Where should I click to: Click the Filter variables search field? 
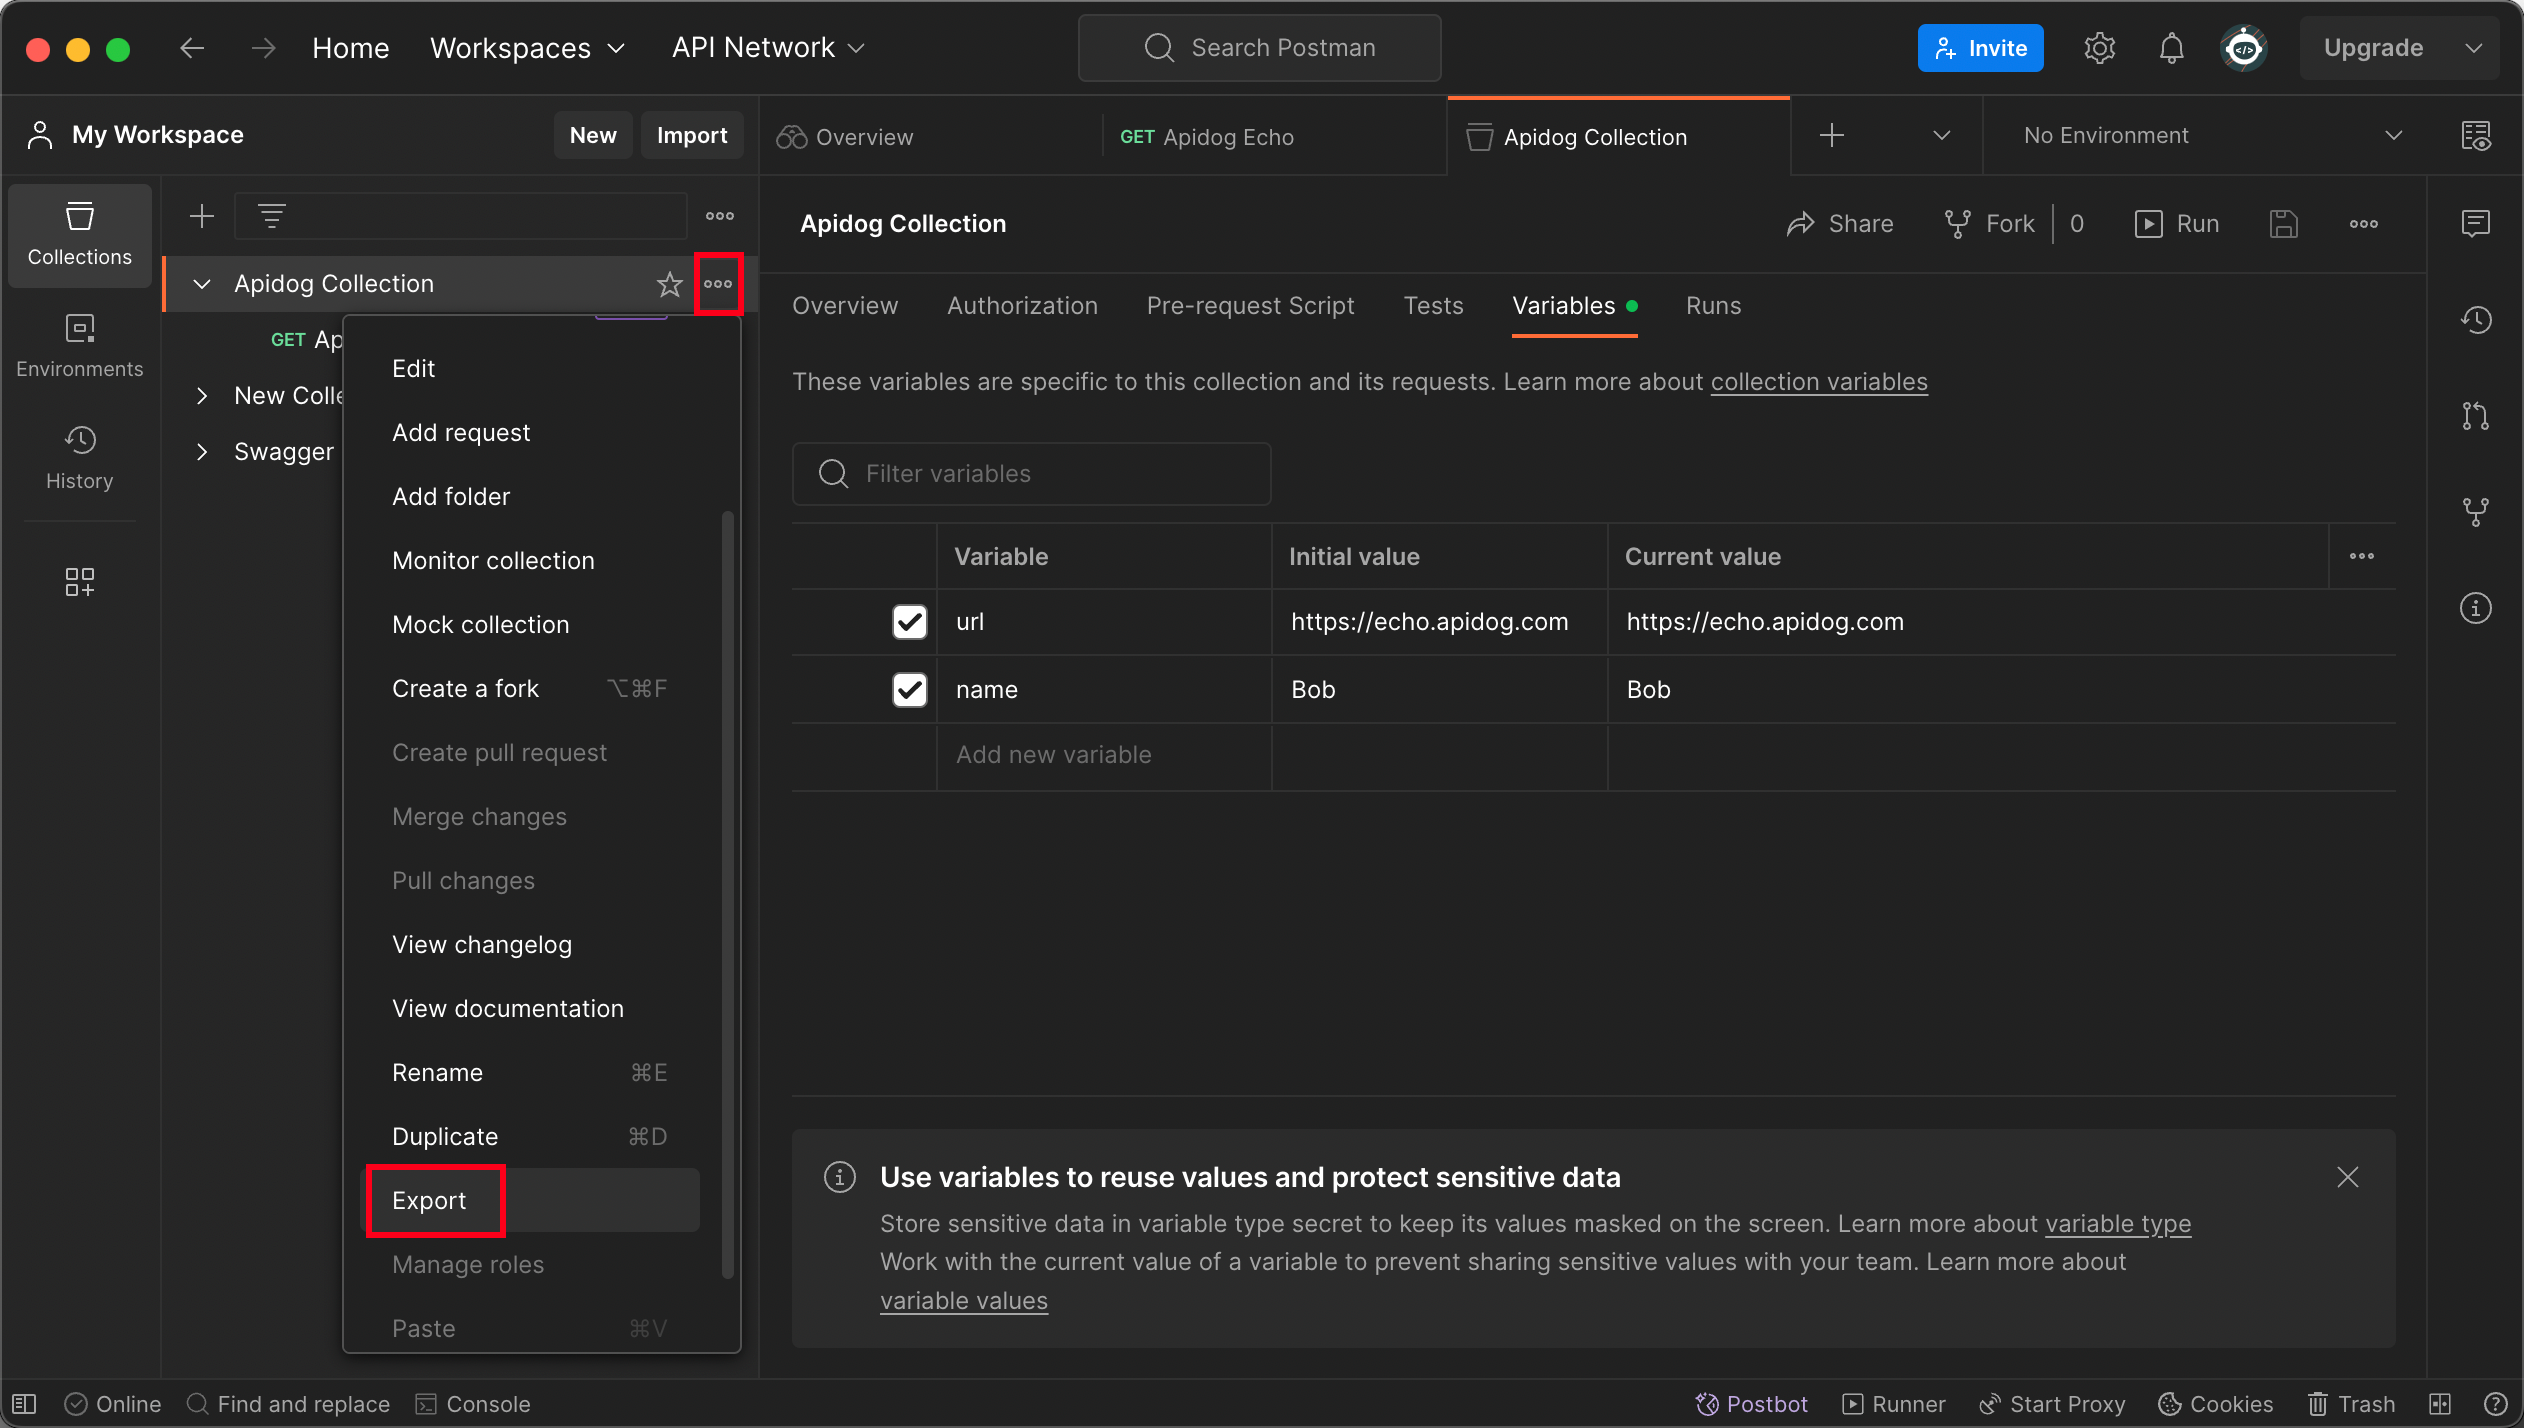point(1031,474)
